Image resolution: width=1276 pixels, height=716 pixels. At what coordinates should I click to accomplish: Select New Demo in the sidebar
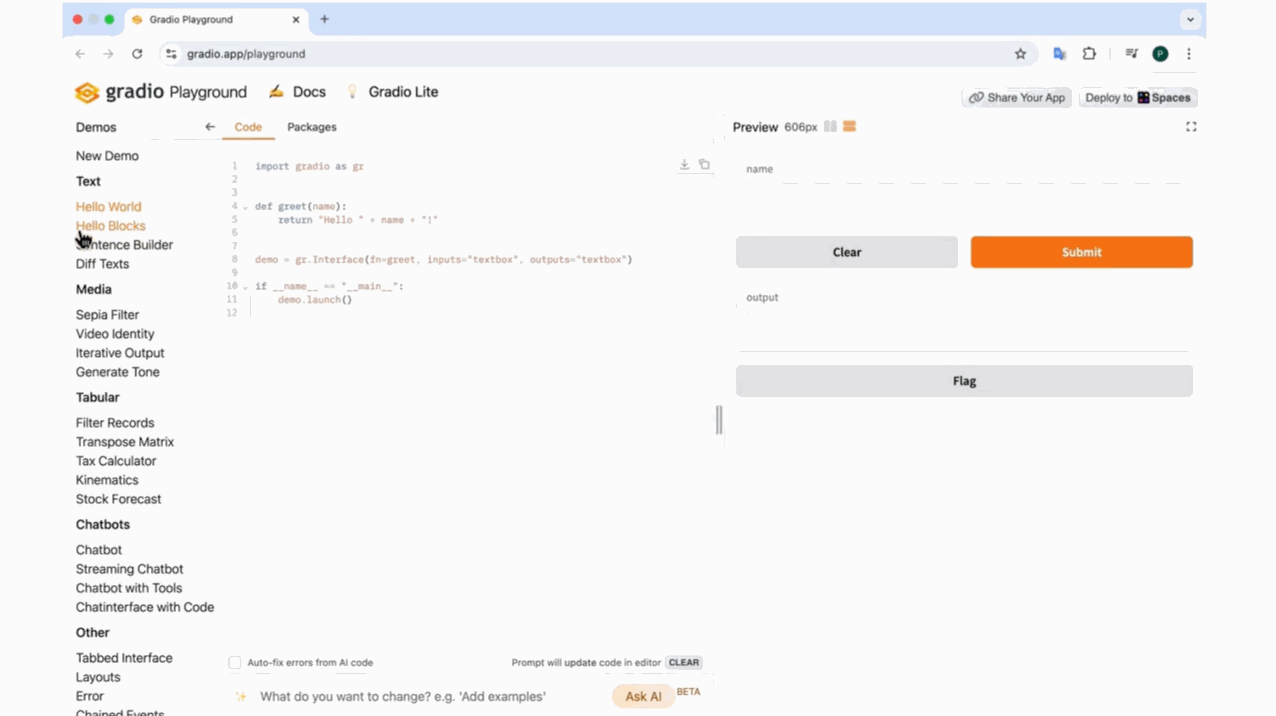pos(107,156)
